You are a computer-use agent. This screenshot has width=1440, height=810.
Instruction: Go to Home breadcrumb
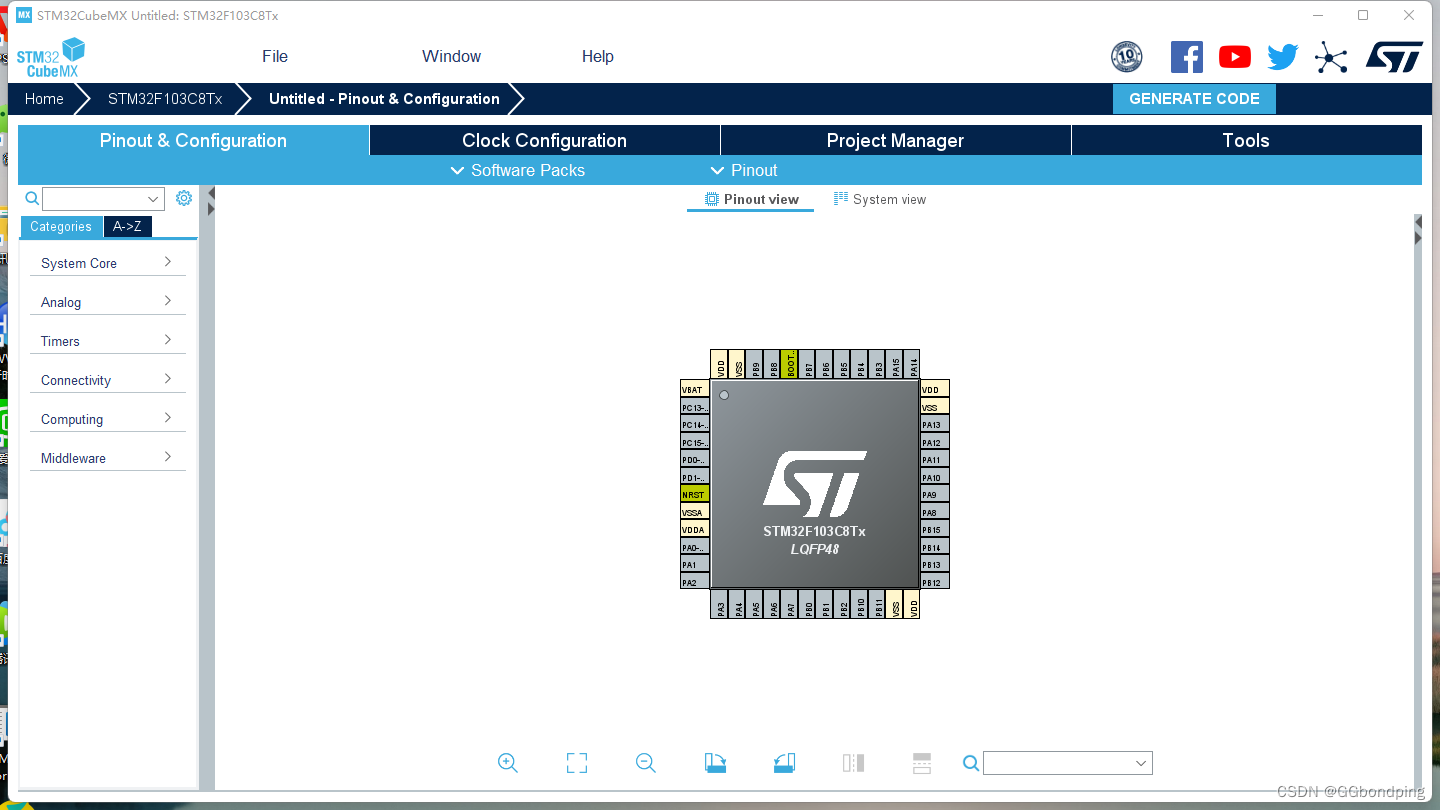44,99
